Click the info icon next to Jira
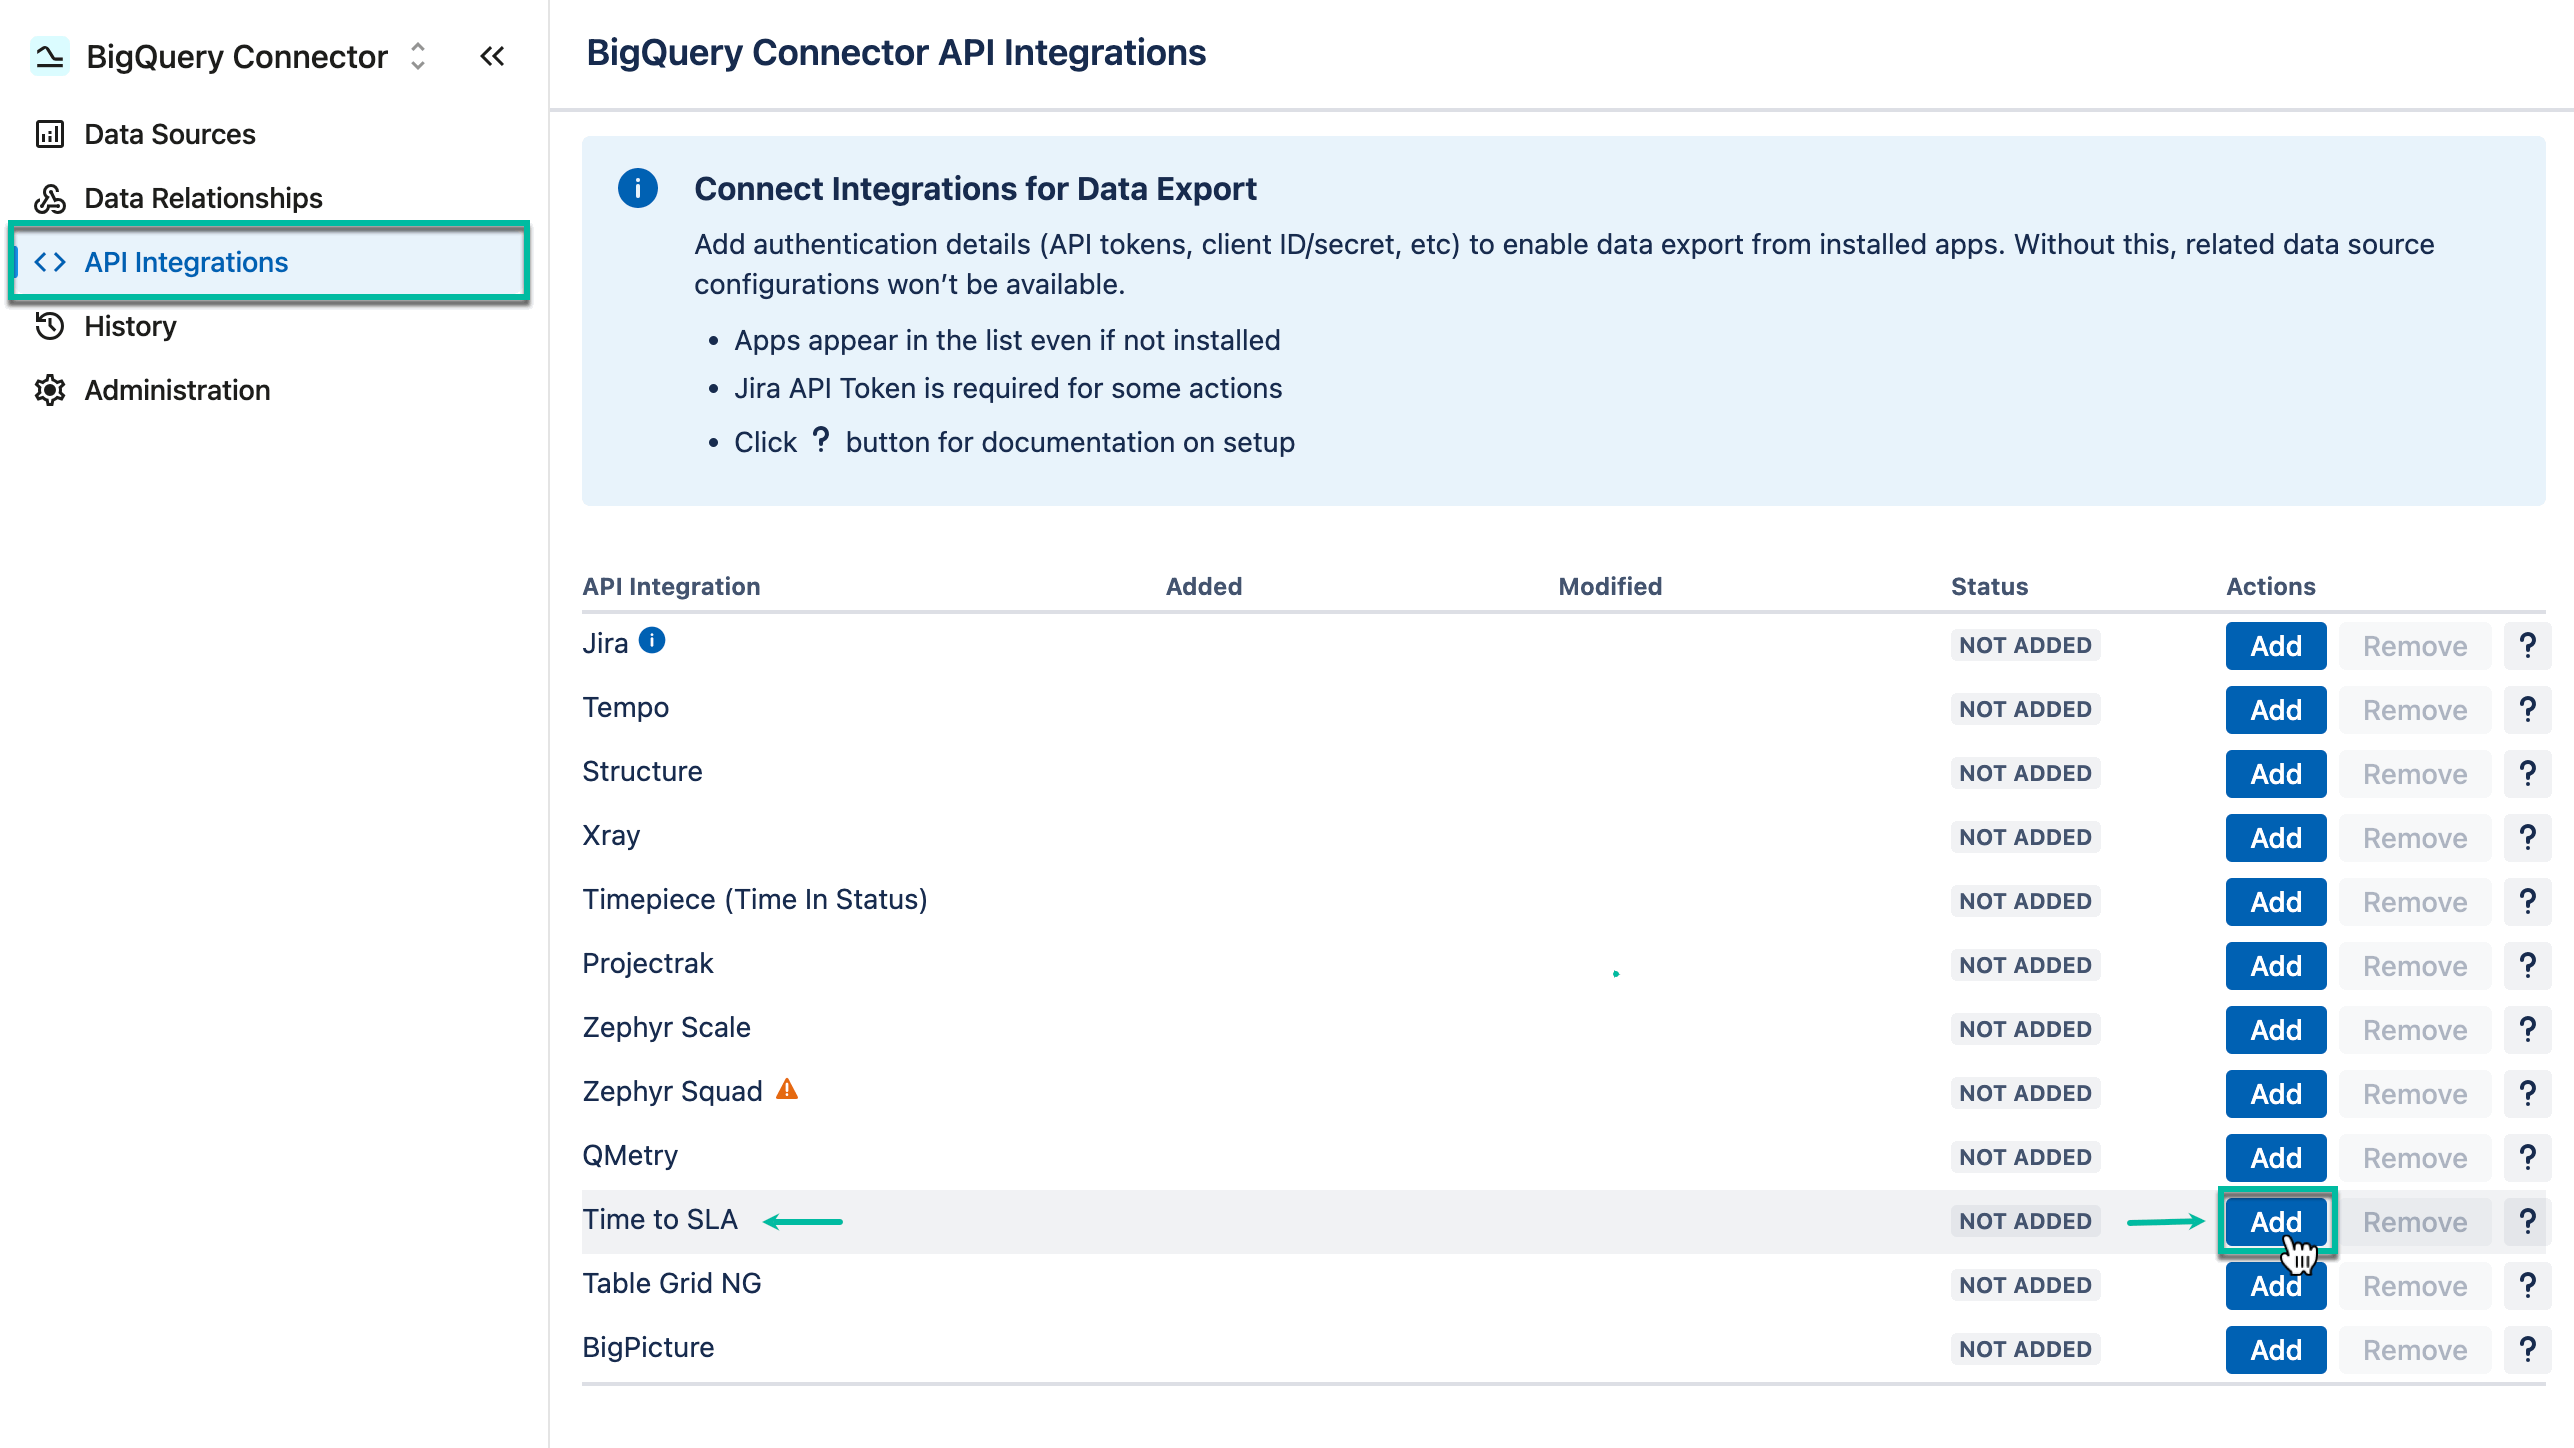The image size is (2574, 1448). point(651,641)
